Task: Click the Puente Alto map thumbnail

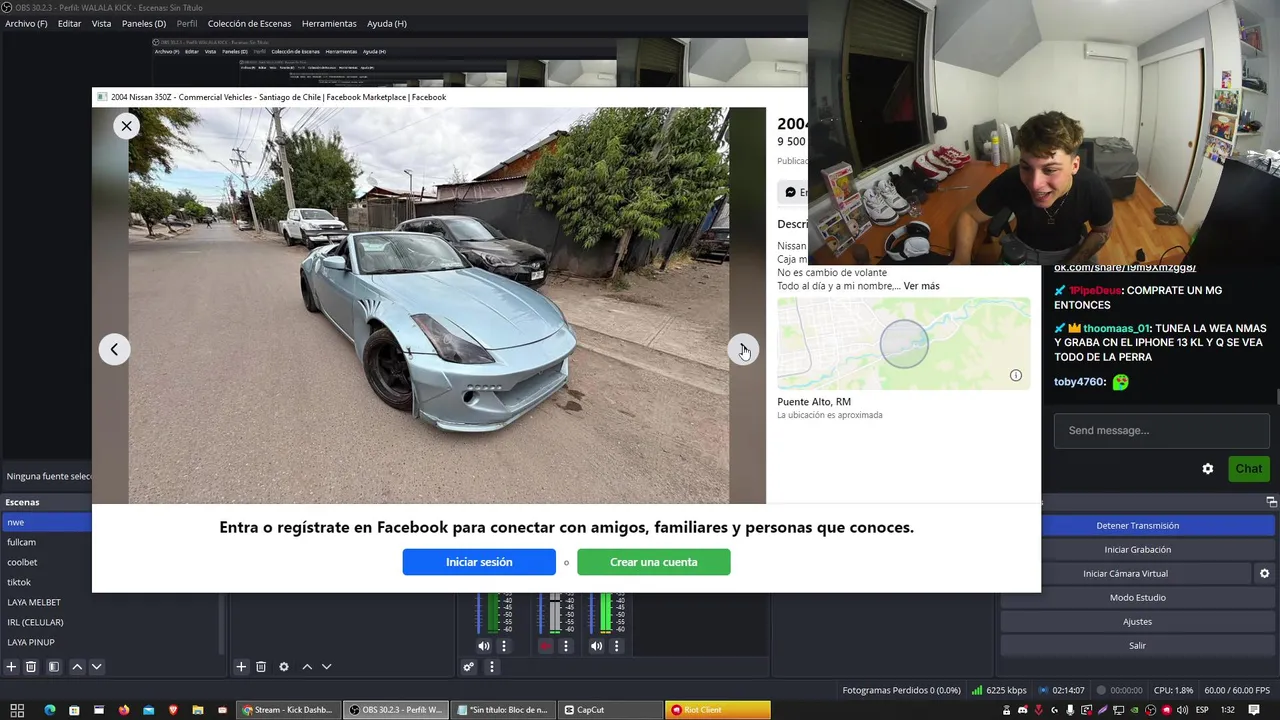Action: tap(903, 343)
